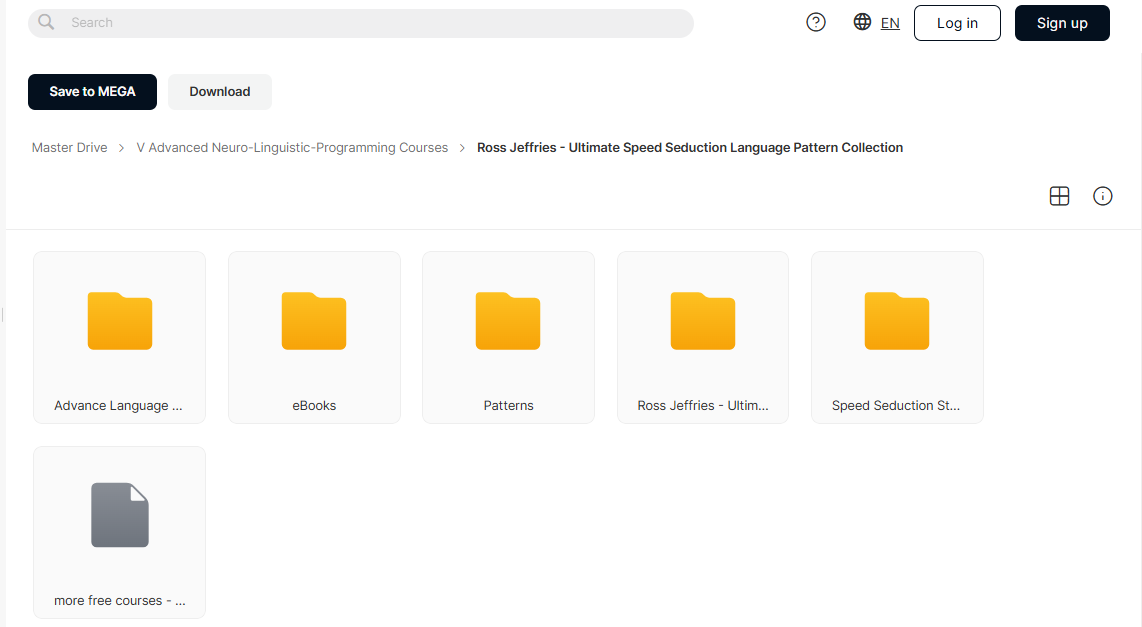Screen dimensions: 1142x627
Task: Open the eBooks folder icon
Action: point(314,321)
